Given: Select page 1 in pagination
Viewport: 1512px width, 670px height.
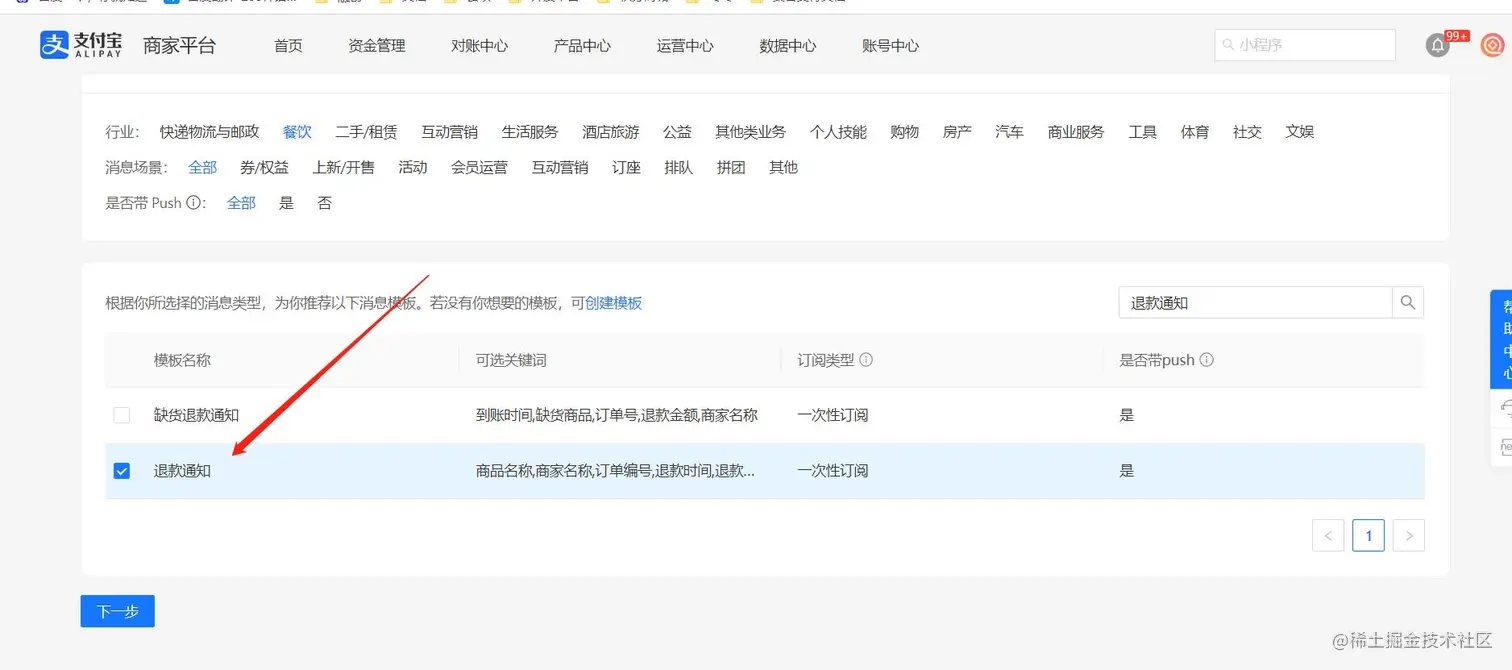Looking at the screenshot, I should tap(1368, 535).
